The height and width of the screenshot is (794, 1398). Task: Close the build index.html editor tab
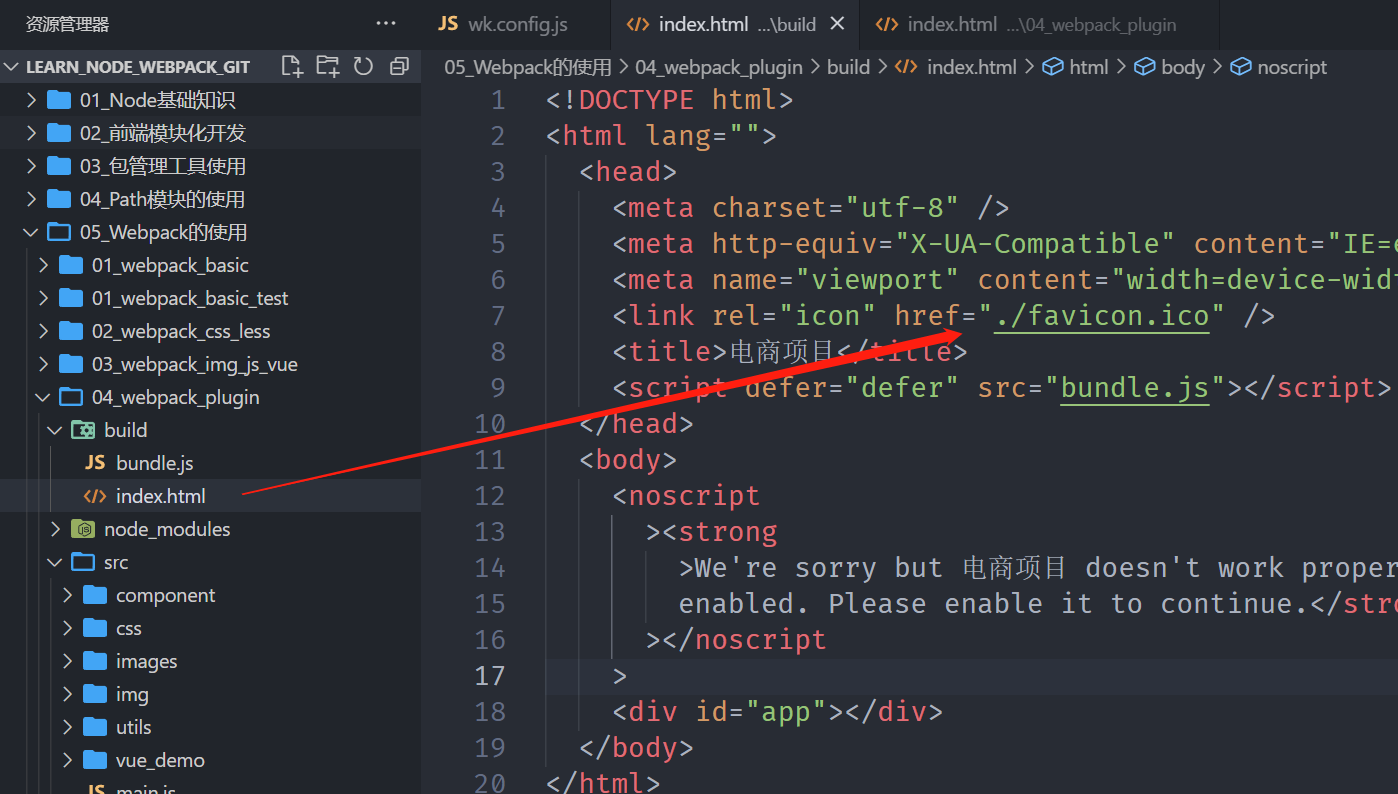[x=838, y=24]
